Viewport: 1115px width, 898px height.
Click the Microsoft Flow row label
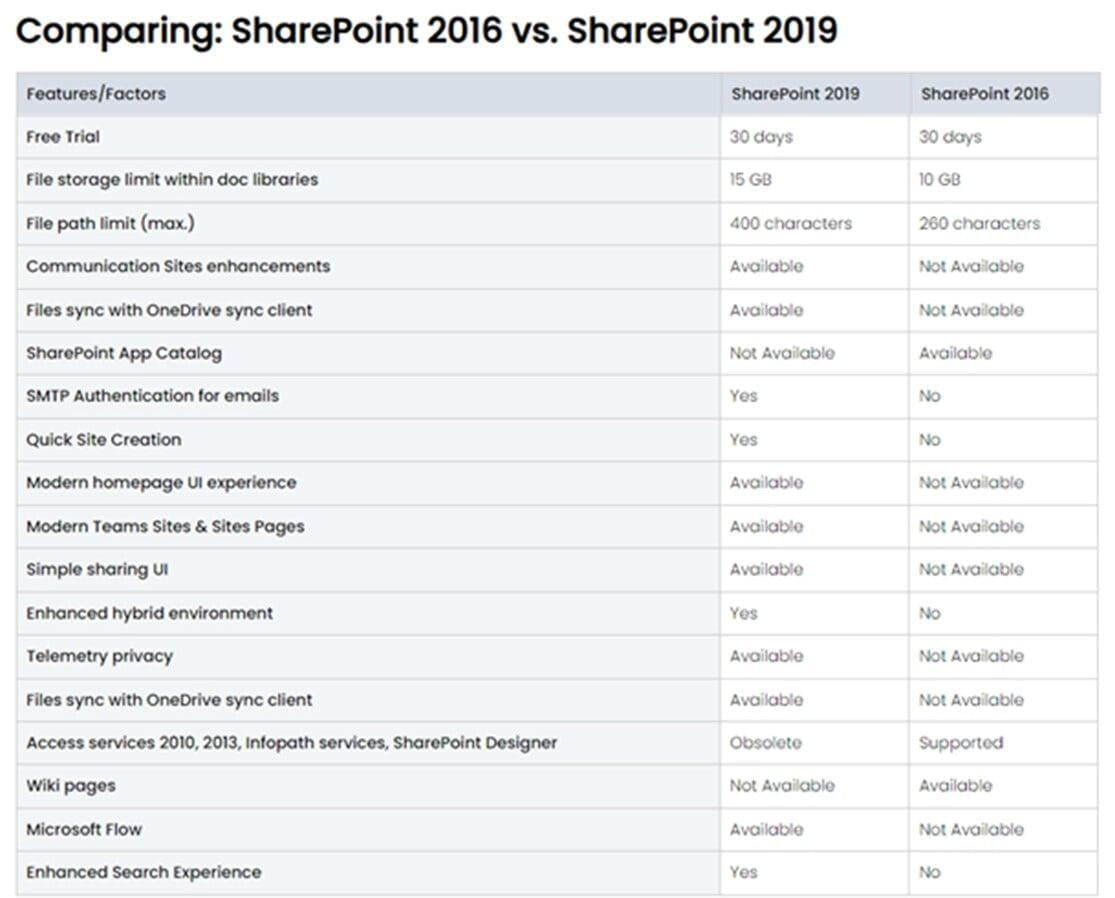[84, 830]
